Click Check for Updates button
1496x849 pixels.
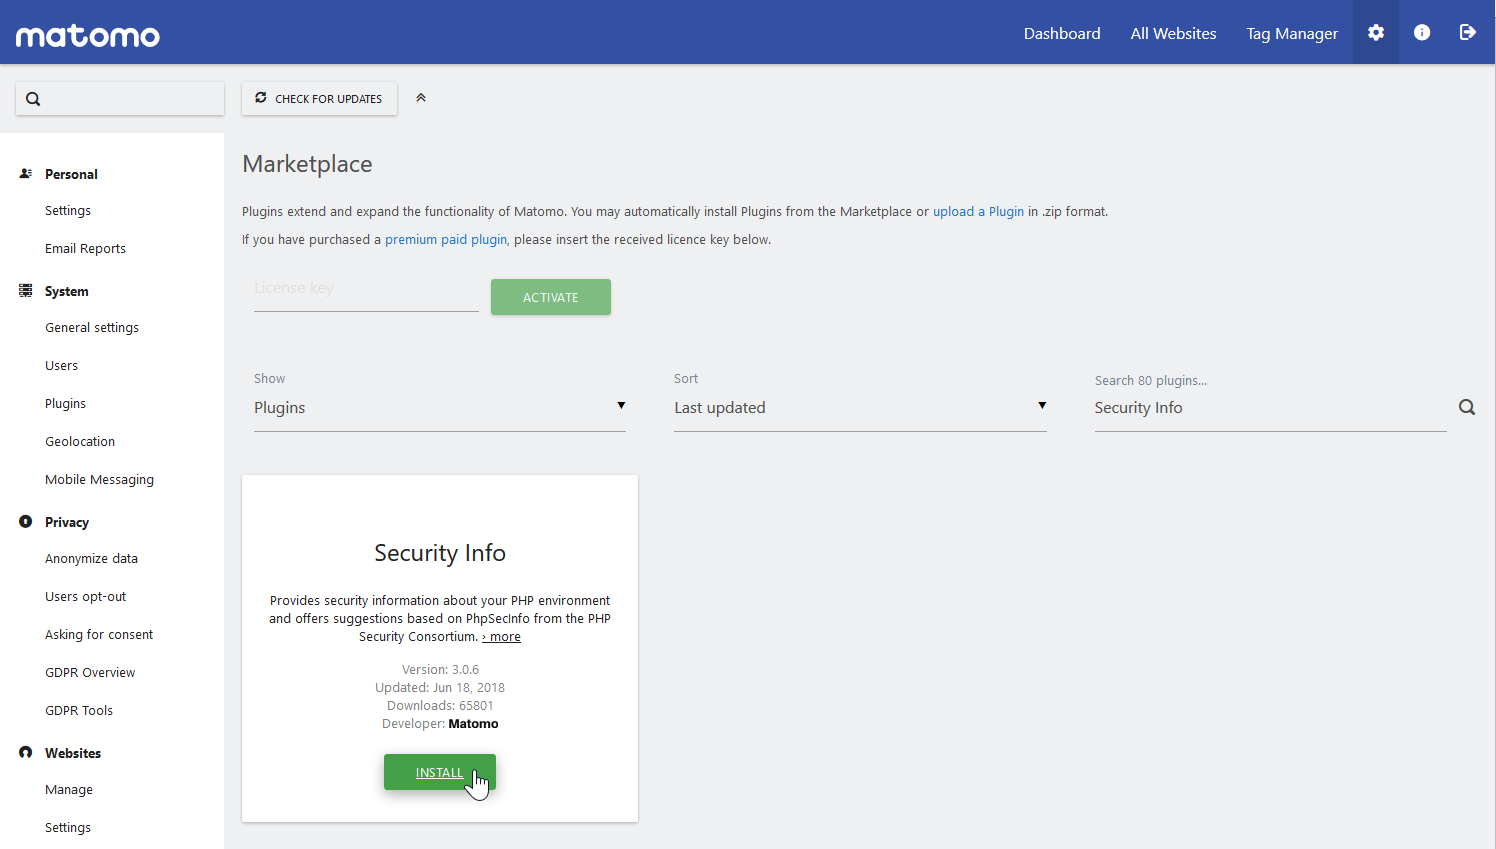pos(319,99)
